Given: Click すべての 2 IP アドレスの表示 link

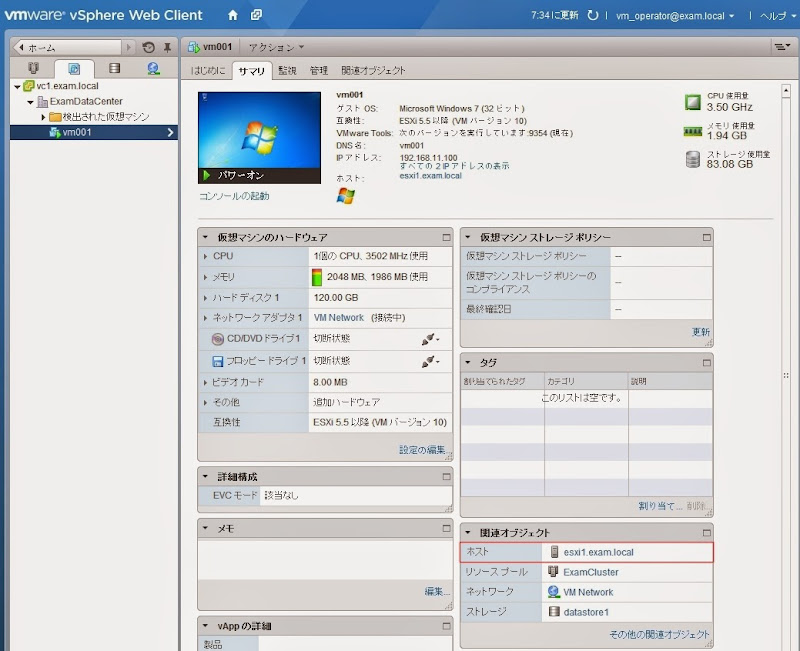Looking at the screenshot, I should pyautogui.click(x=454, y=166).
